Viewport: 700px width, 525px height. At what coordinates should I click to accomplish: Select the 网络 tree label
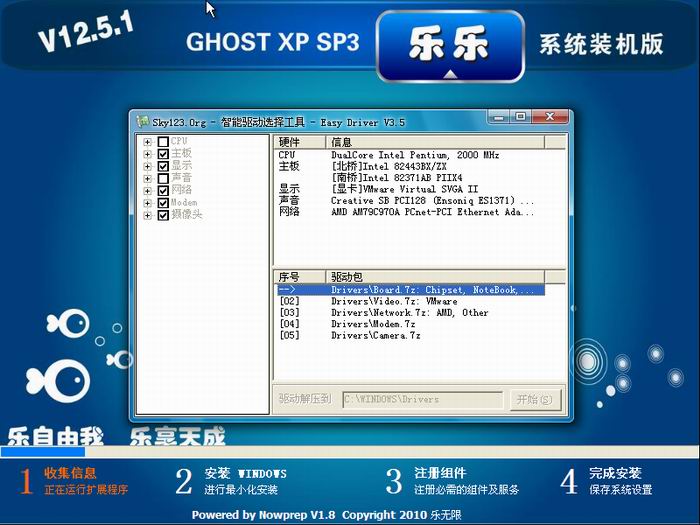click(181, 190)
